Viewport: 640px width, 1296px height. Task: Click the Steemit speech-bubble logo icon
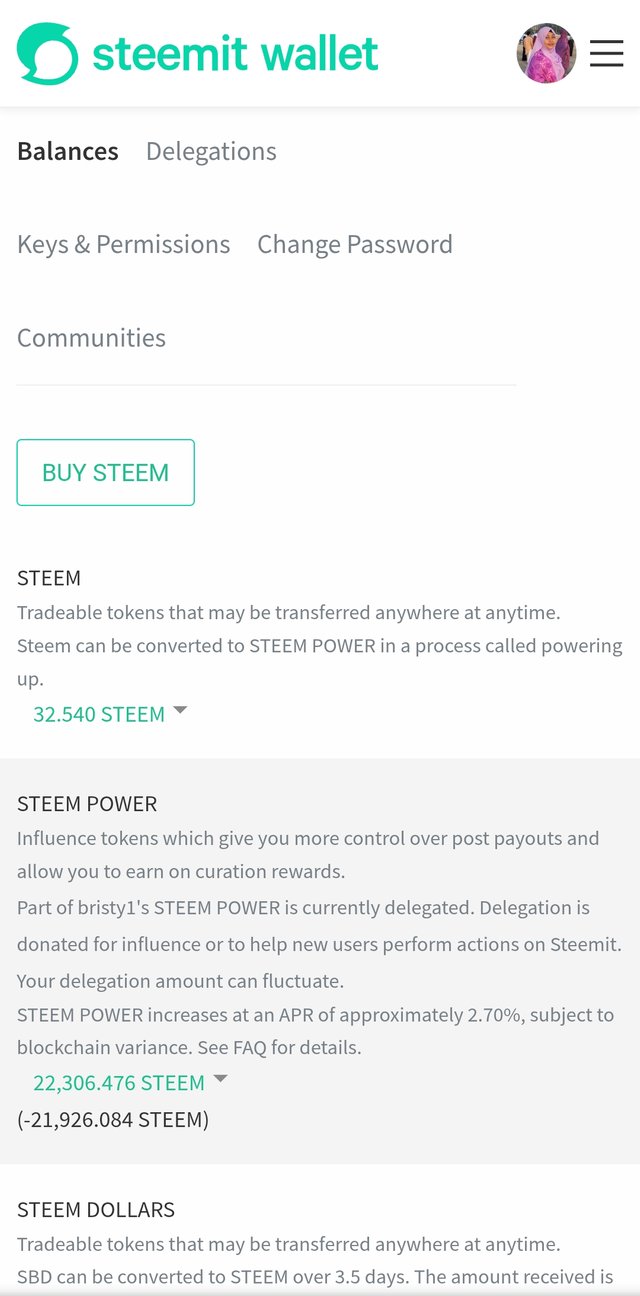point(47,53)
